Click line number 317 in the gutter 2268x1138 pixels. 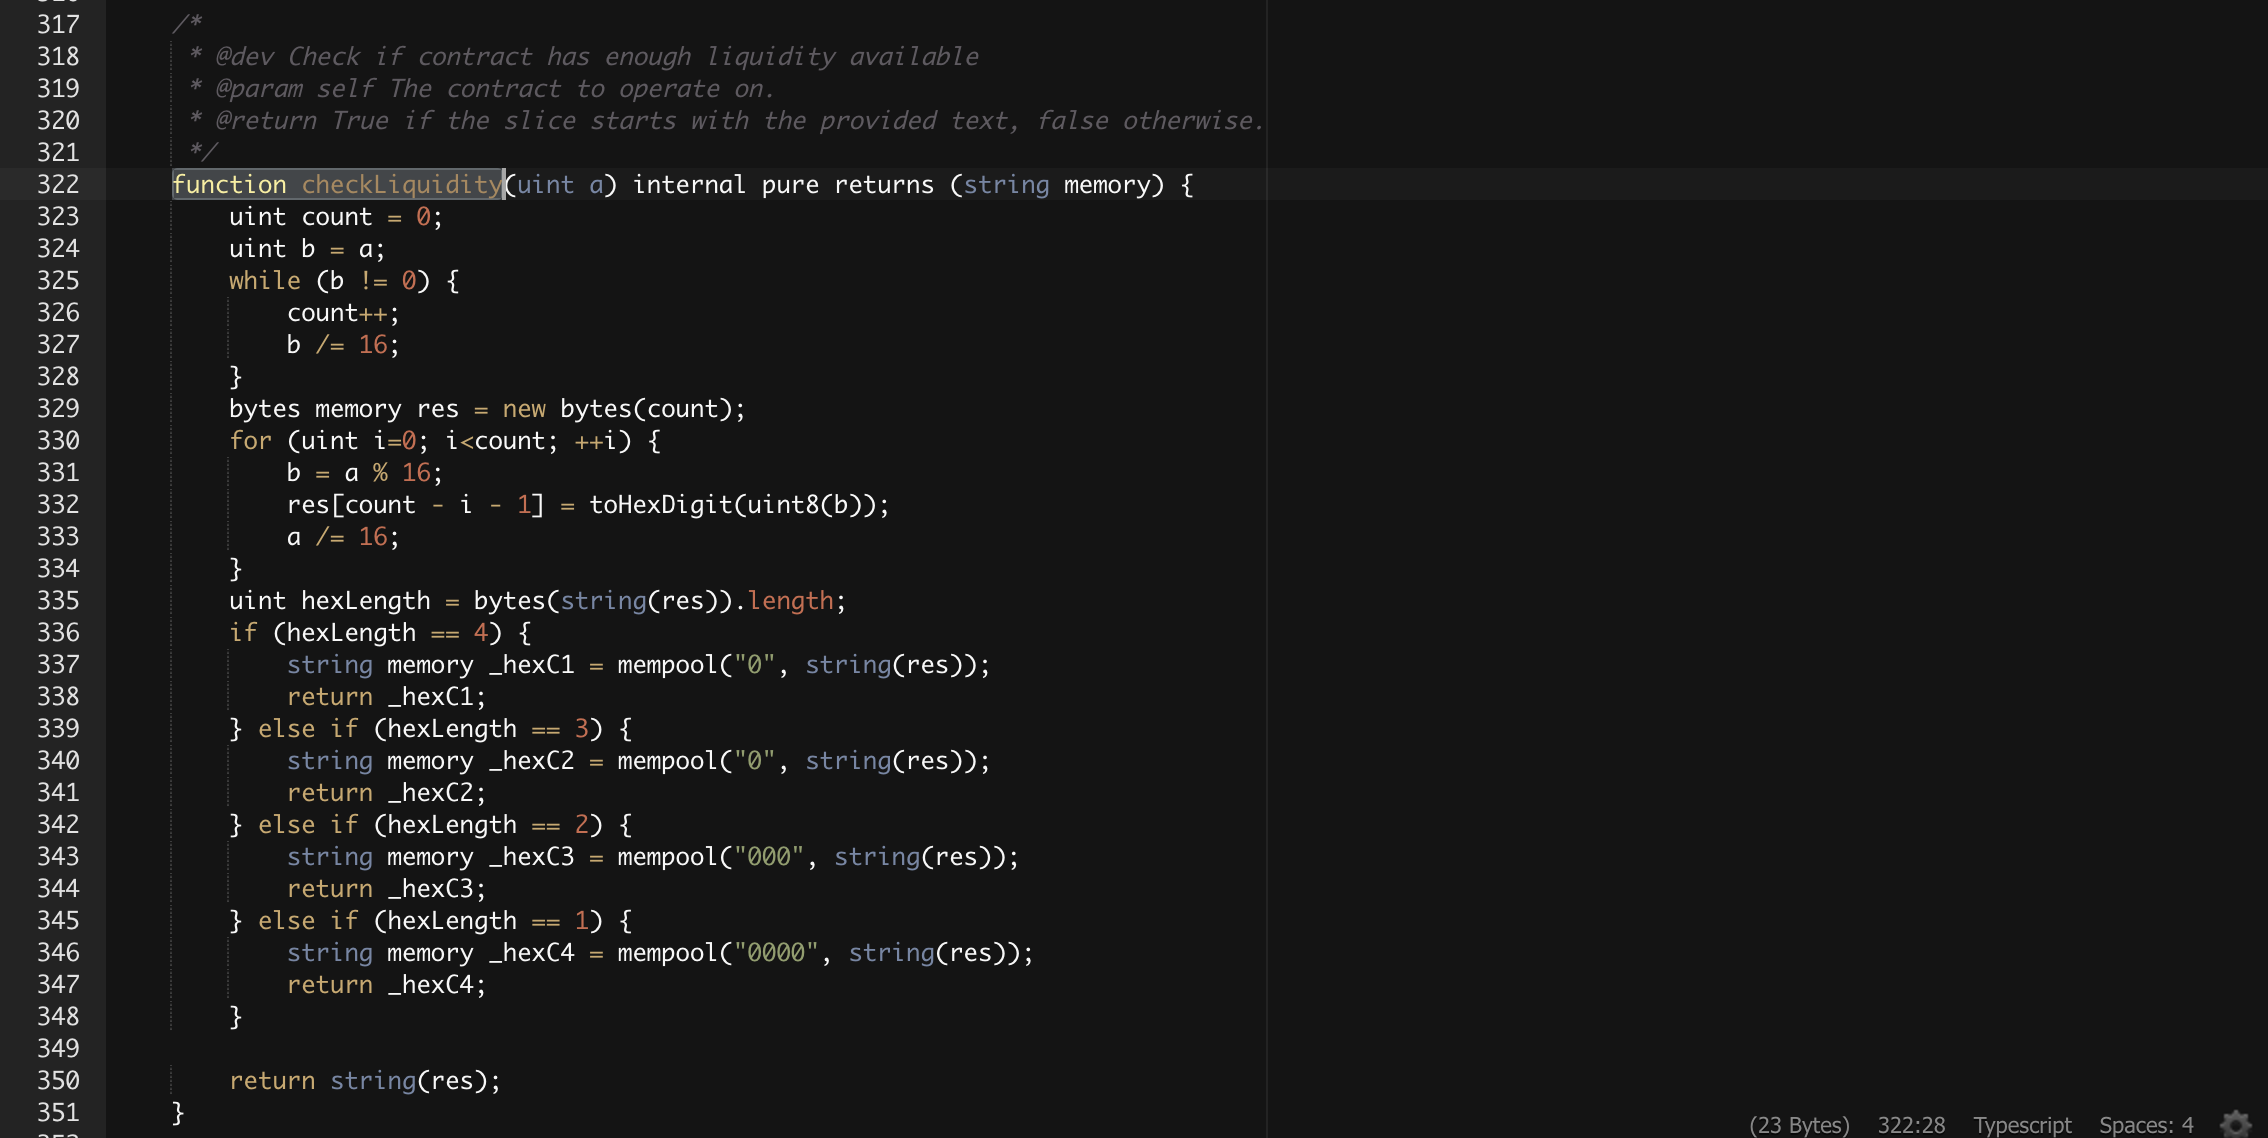click(58, 25)
